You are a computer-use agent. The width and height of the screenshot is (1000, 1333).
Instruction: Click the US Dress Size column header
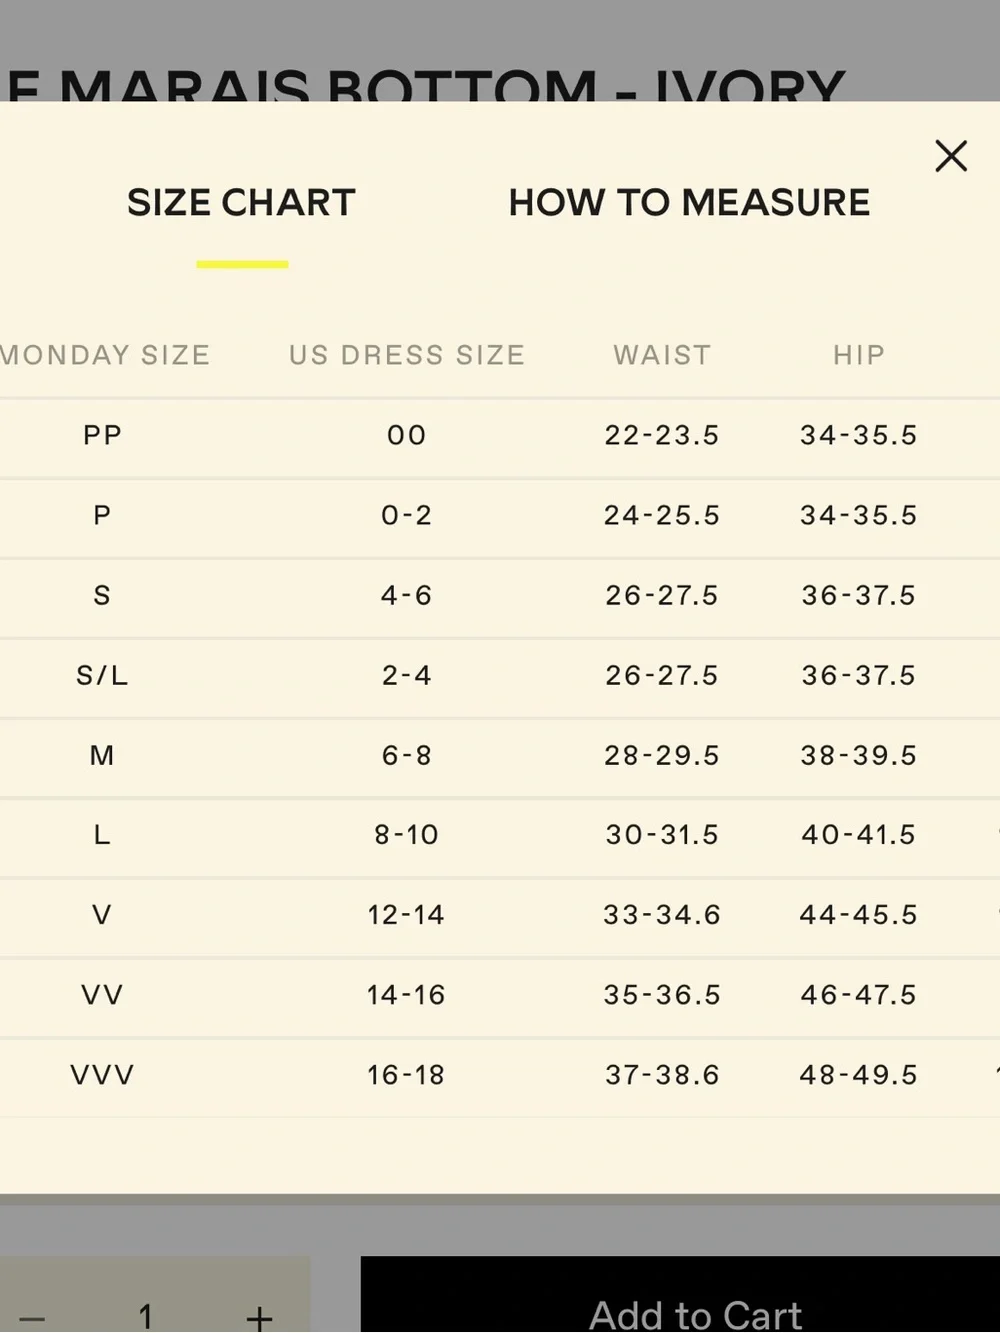click(407, 355)
